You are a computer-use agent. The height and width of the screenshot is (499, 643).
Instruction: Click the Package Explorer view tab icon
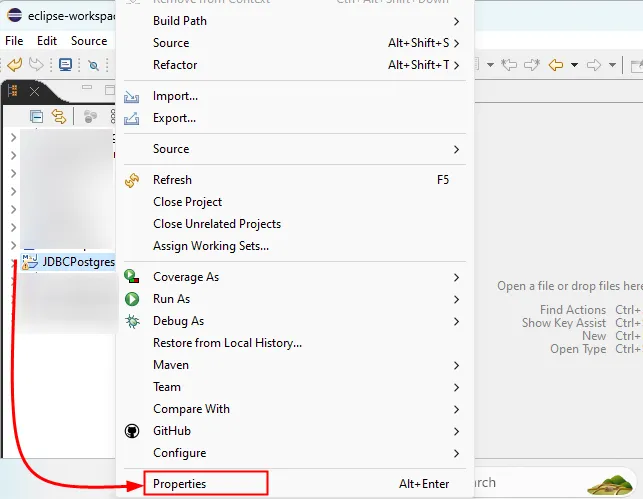click(x=13, y=90)
